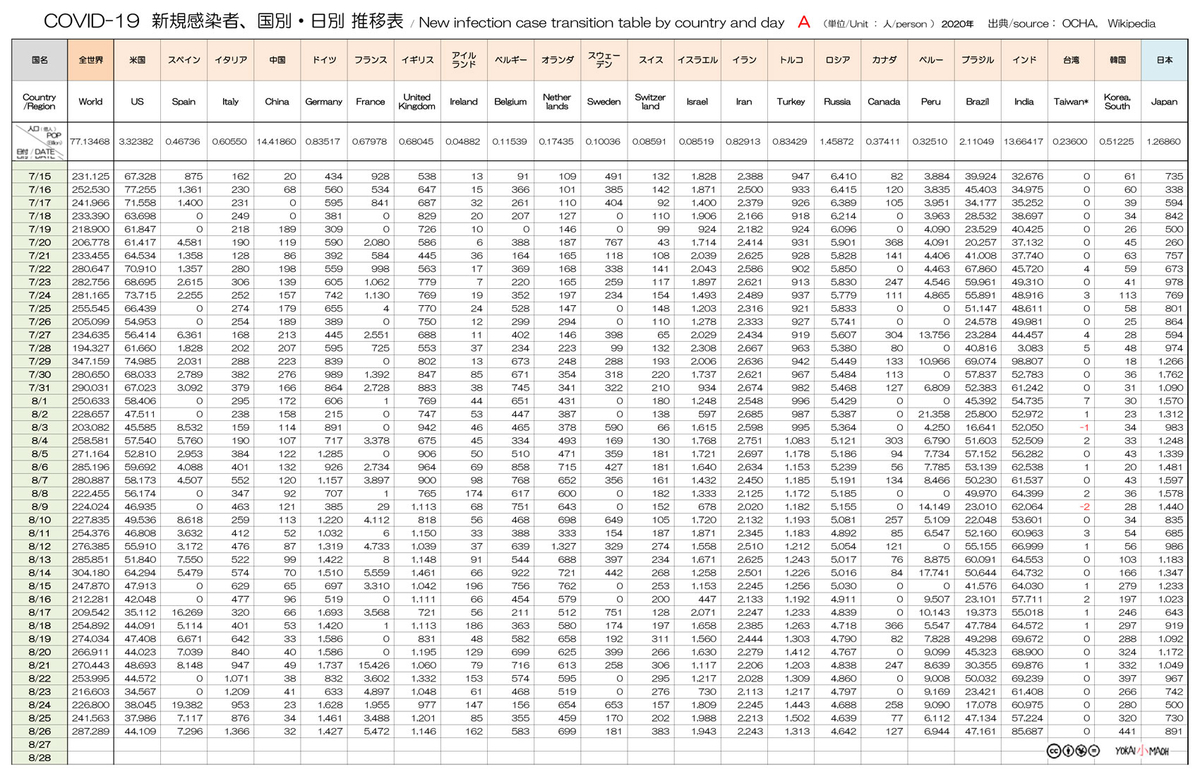Select China population value 14.41860

277,143
